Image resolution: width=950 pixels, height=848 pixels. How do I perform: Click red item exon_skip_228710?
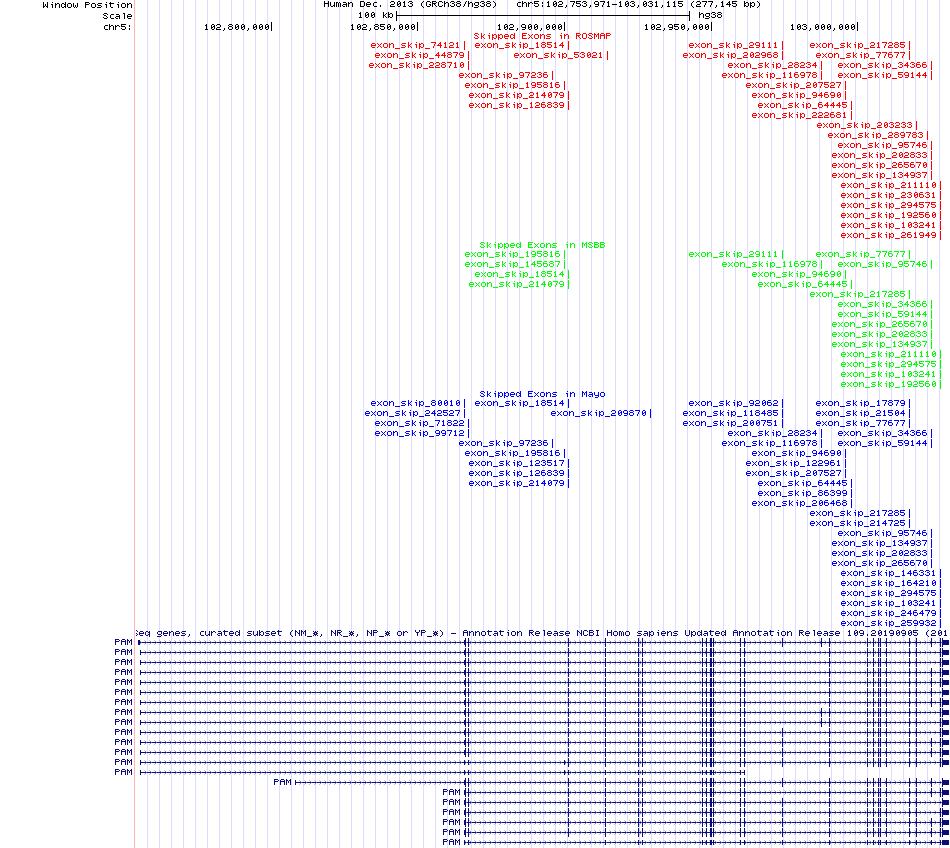coord(415,65)
